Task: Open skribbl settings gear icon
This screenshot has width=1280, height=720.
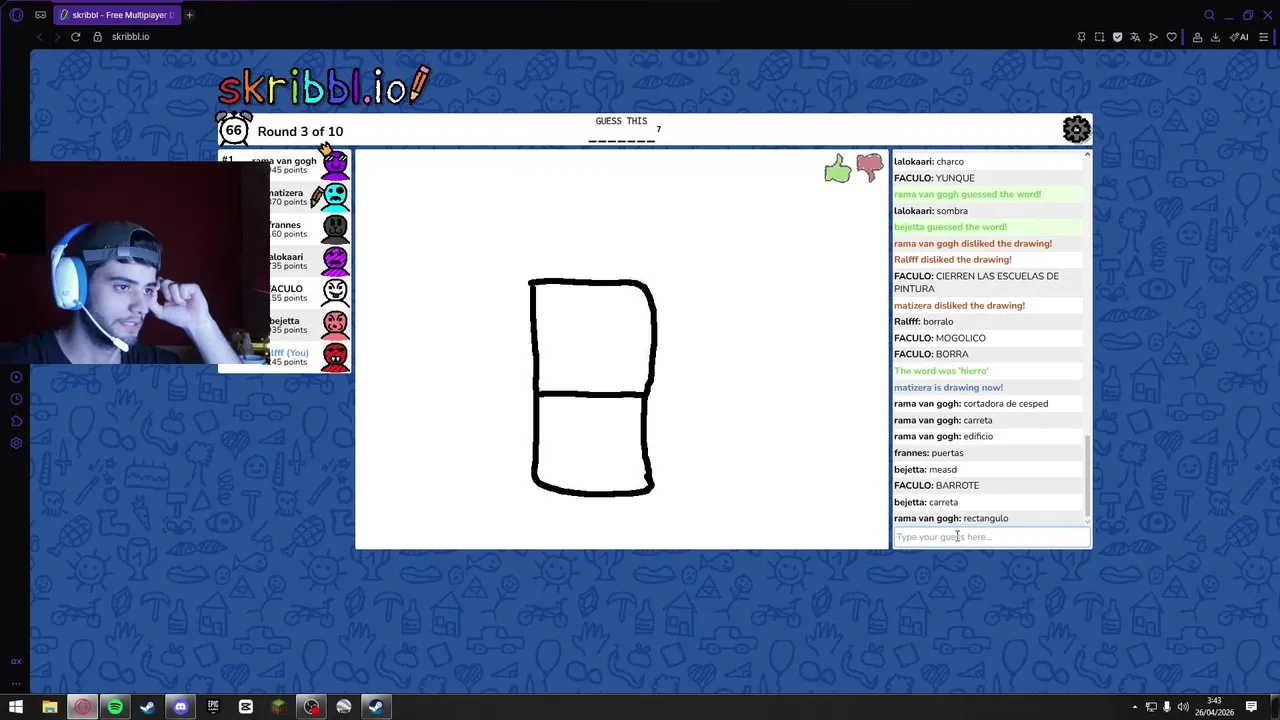Action: tap(1076, 129)
